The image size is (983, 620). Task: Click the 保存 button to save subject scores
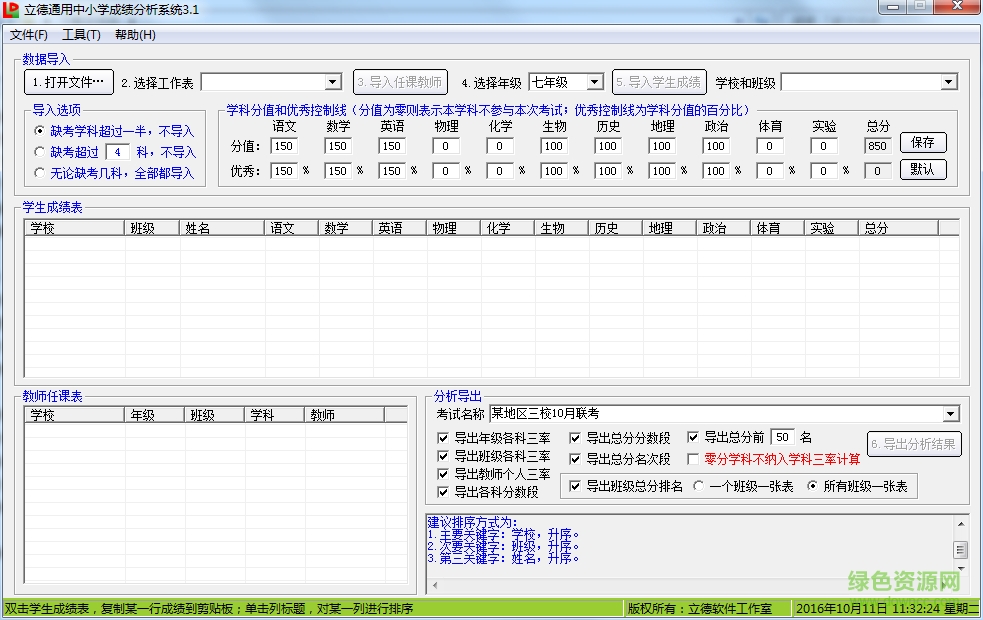tap(922, 142)
